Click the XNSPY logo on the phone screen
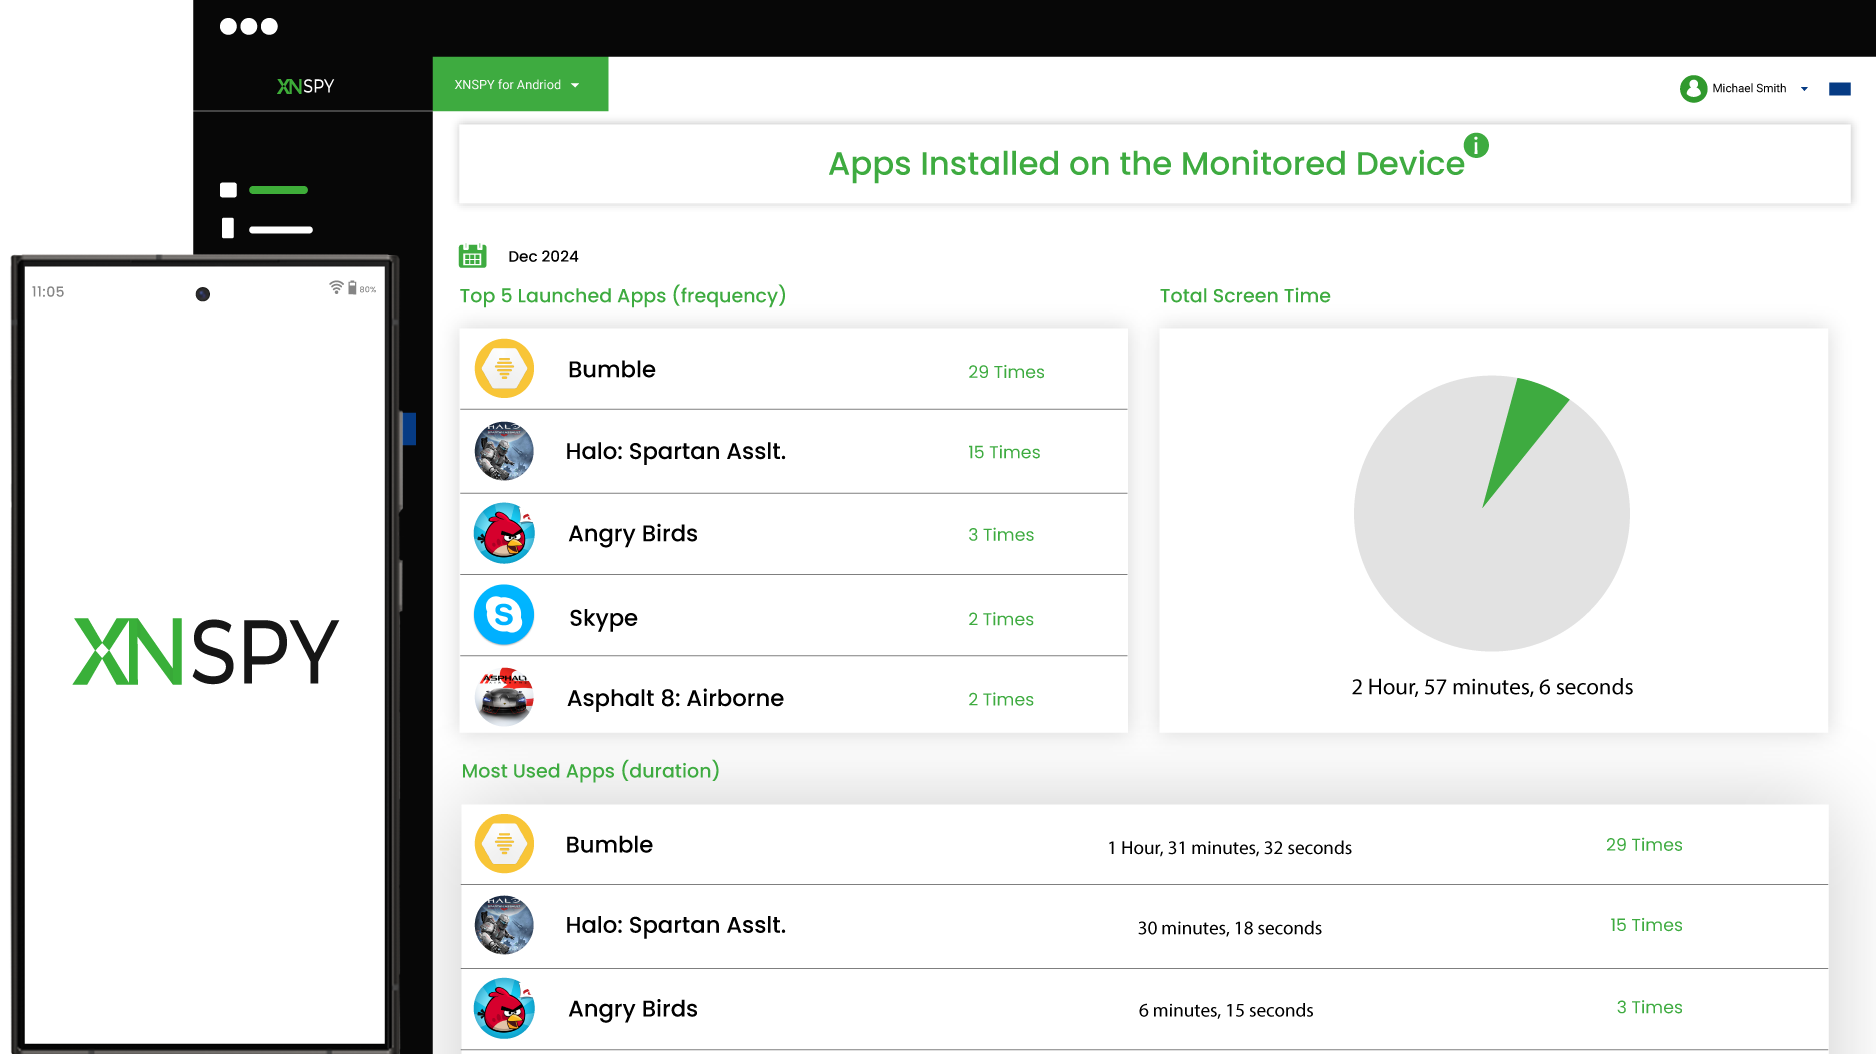Image resolution: width=1876 pixels, height=1054 pixels. (x=206, y=651)
